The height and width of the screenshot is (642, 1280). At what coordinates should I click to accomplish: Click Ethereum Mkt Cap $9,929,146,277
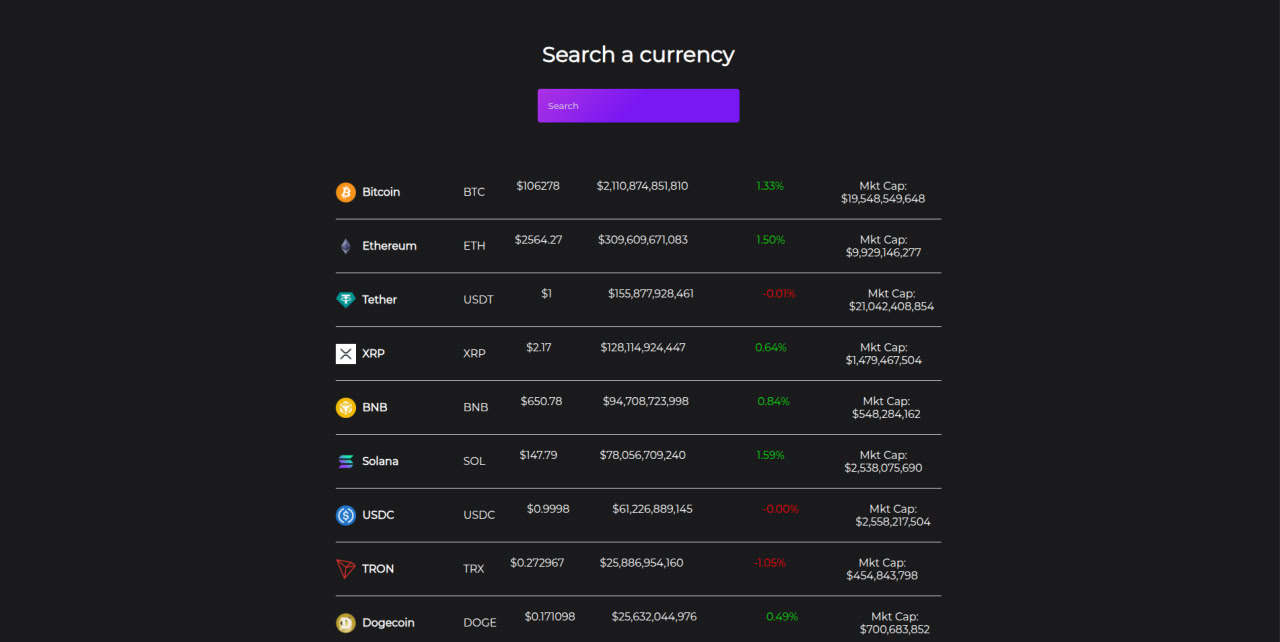(x=883, y=246)
